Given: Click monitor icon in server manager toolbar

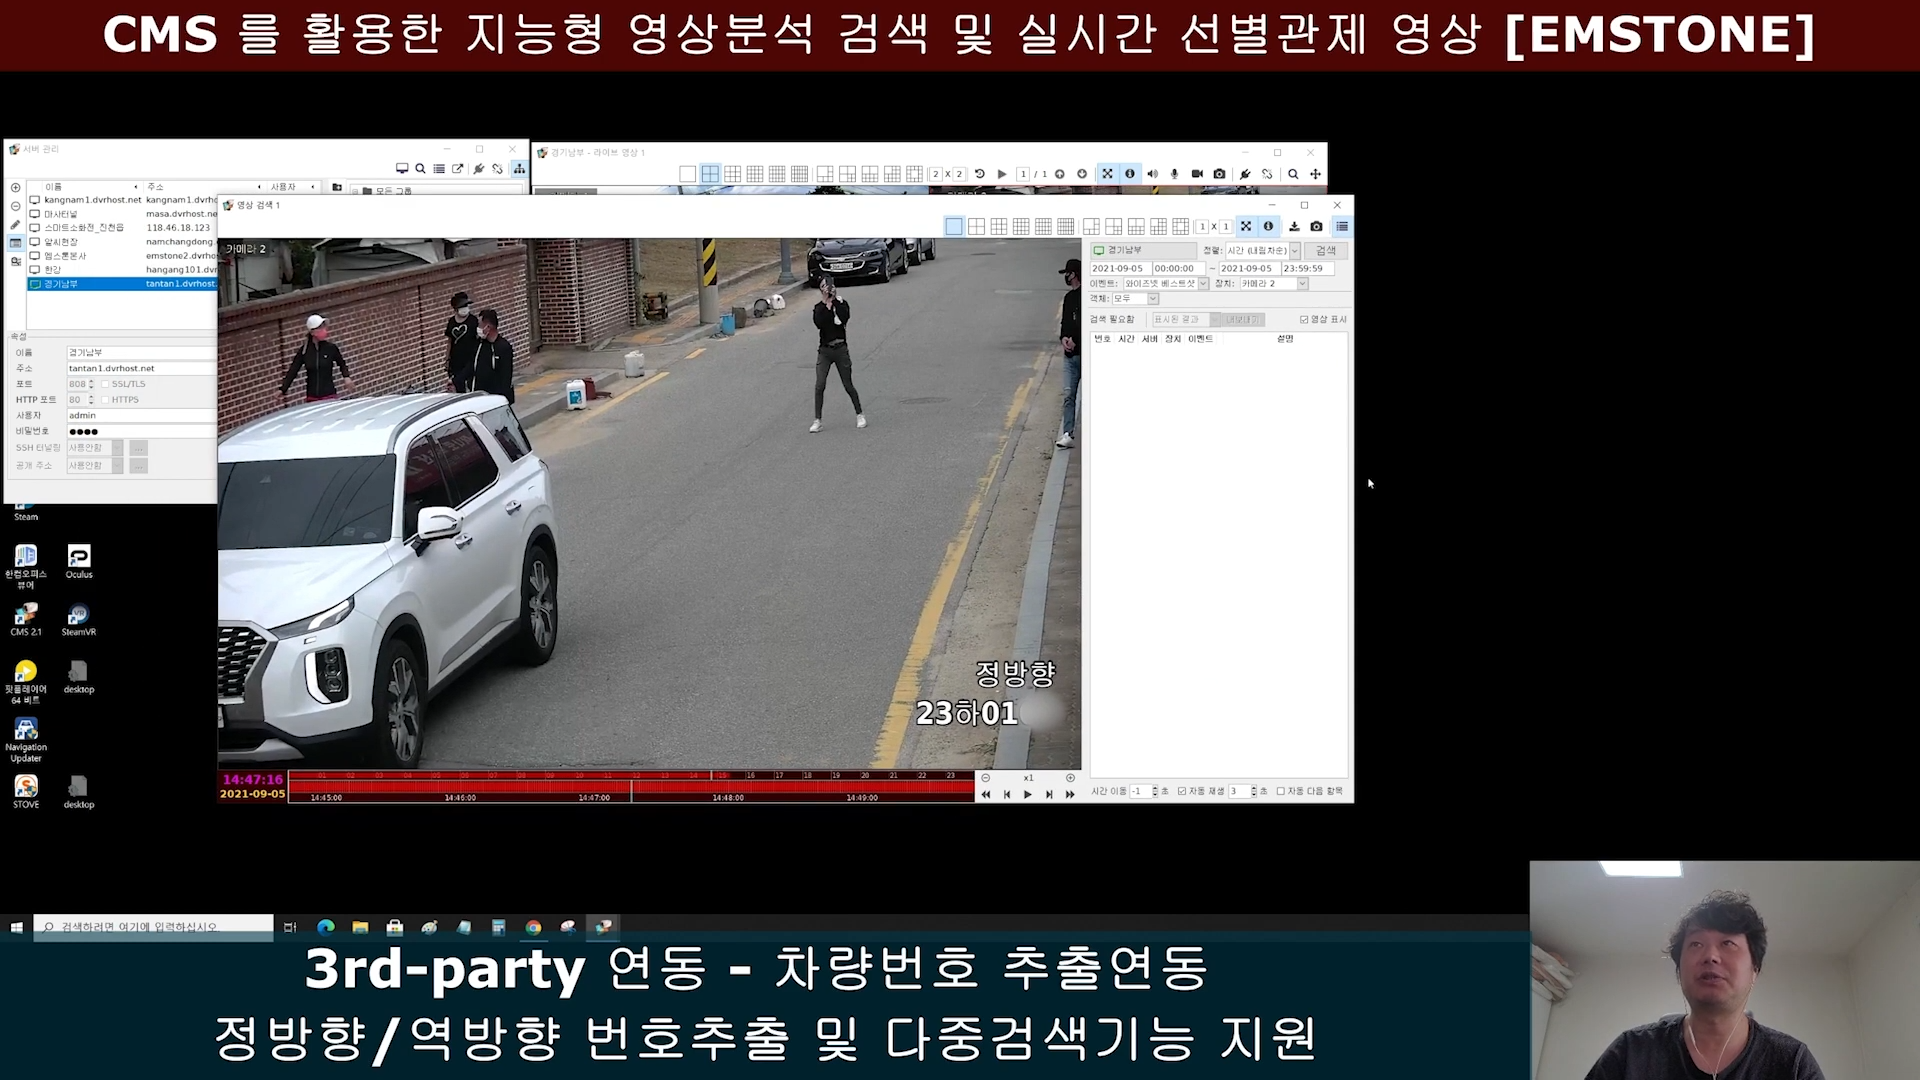Looking at the screenshot, I should pyautogui.click(x=402, y=169).
